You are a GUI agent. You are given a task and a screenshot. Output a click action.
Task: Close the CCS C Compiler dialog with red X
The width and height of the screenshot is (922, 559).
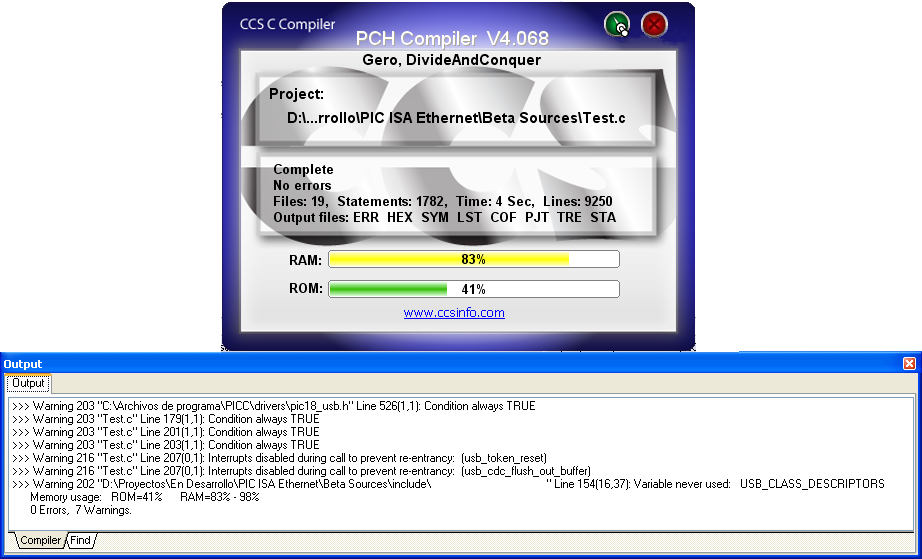[654, 25]
